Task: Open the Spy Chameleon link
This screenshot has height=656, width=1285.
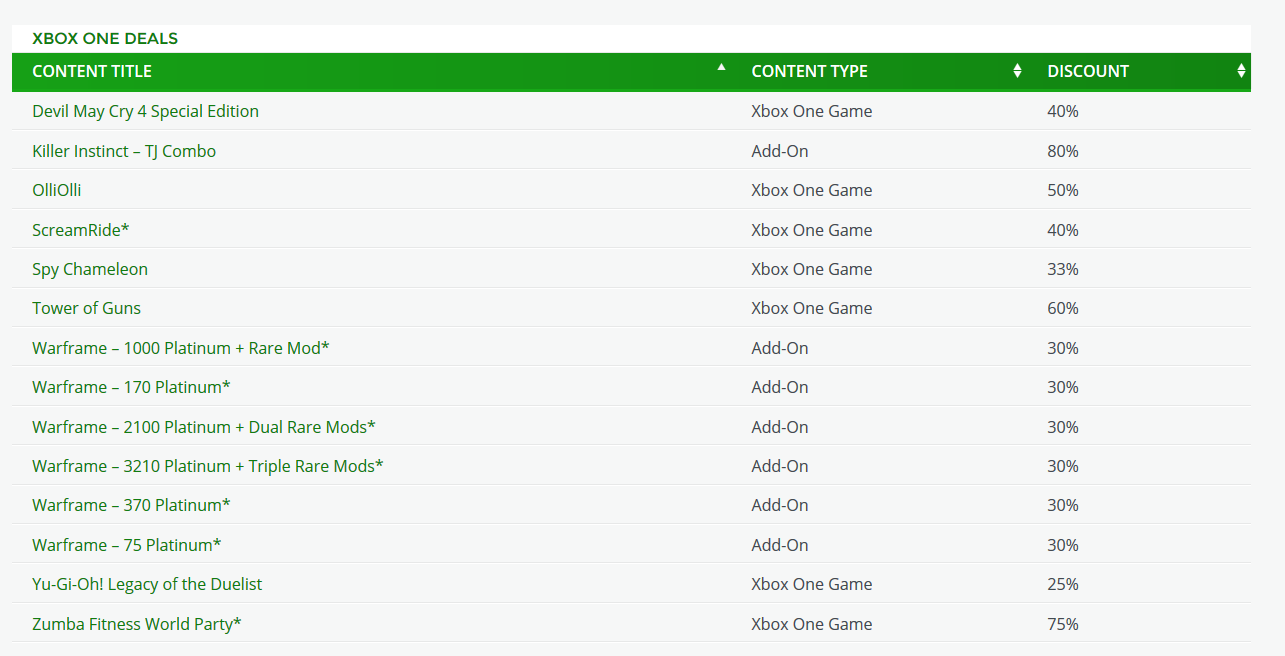Action: [90, 269]
